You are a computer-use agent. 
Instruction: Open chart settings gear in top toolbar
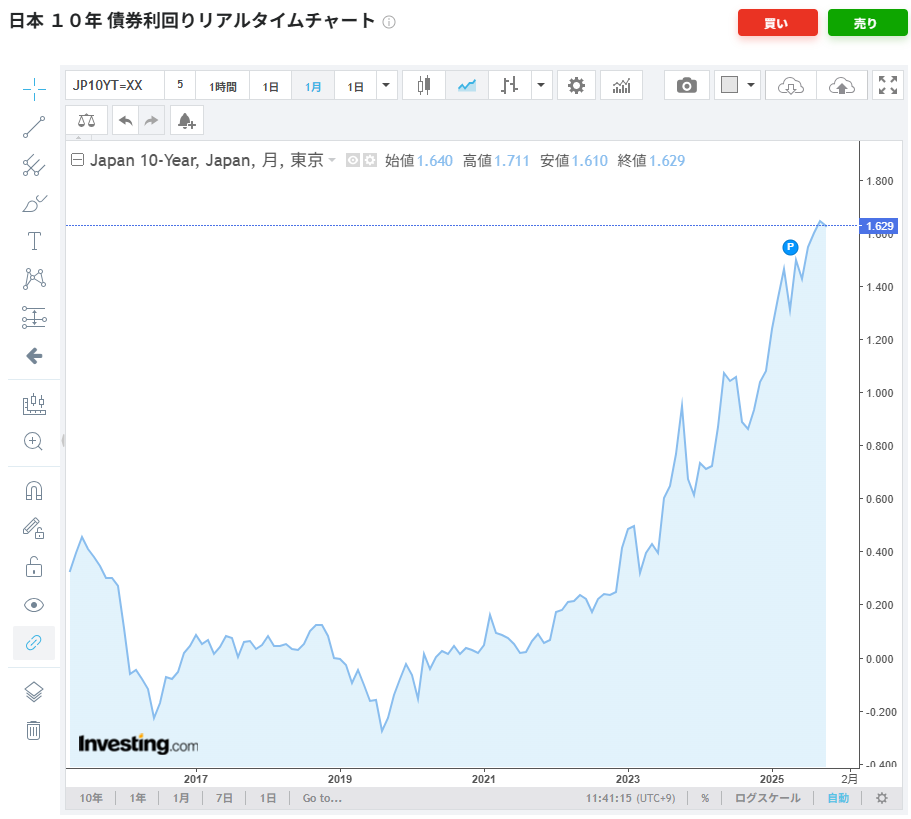pos(576,86)
